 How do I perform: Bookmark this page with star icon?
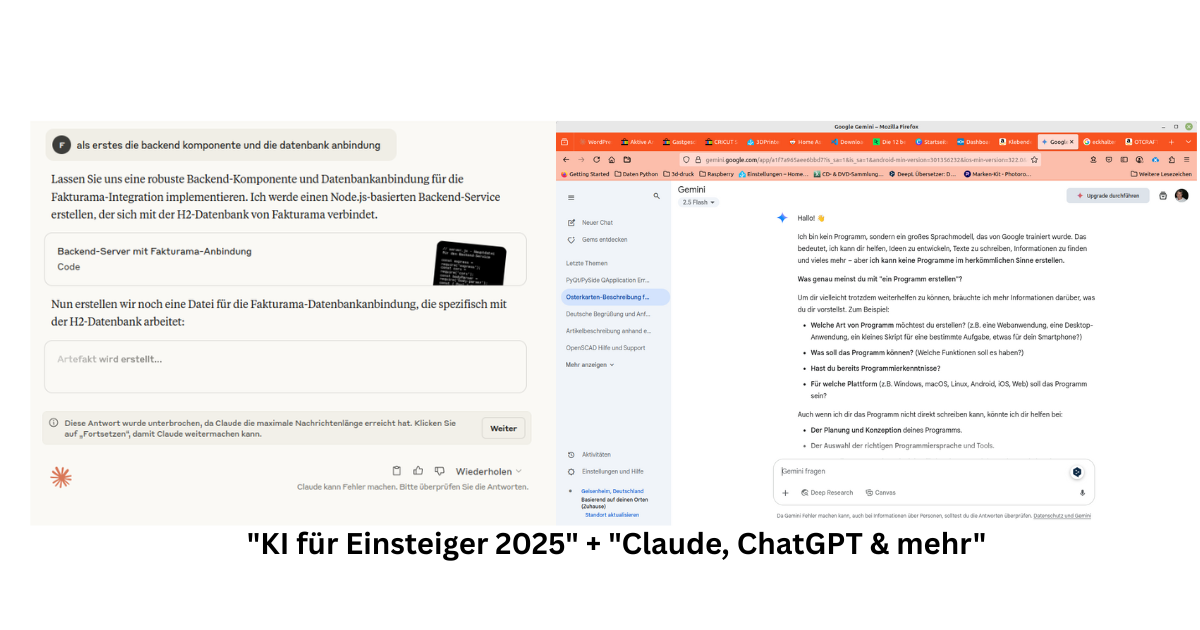point(1034,159)
